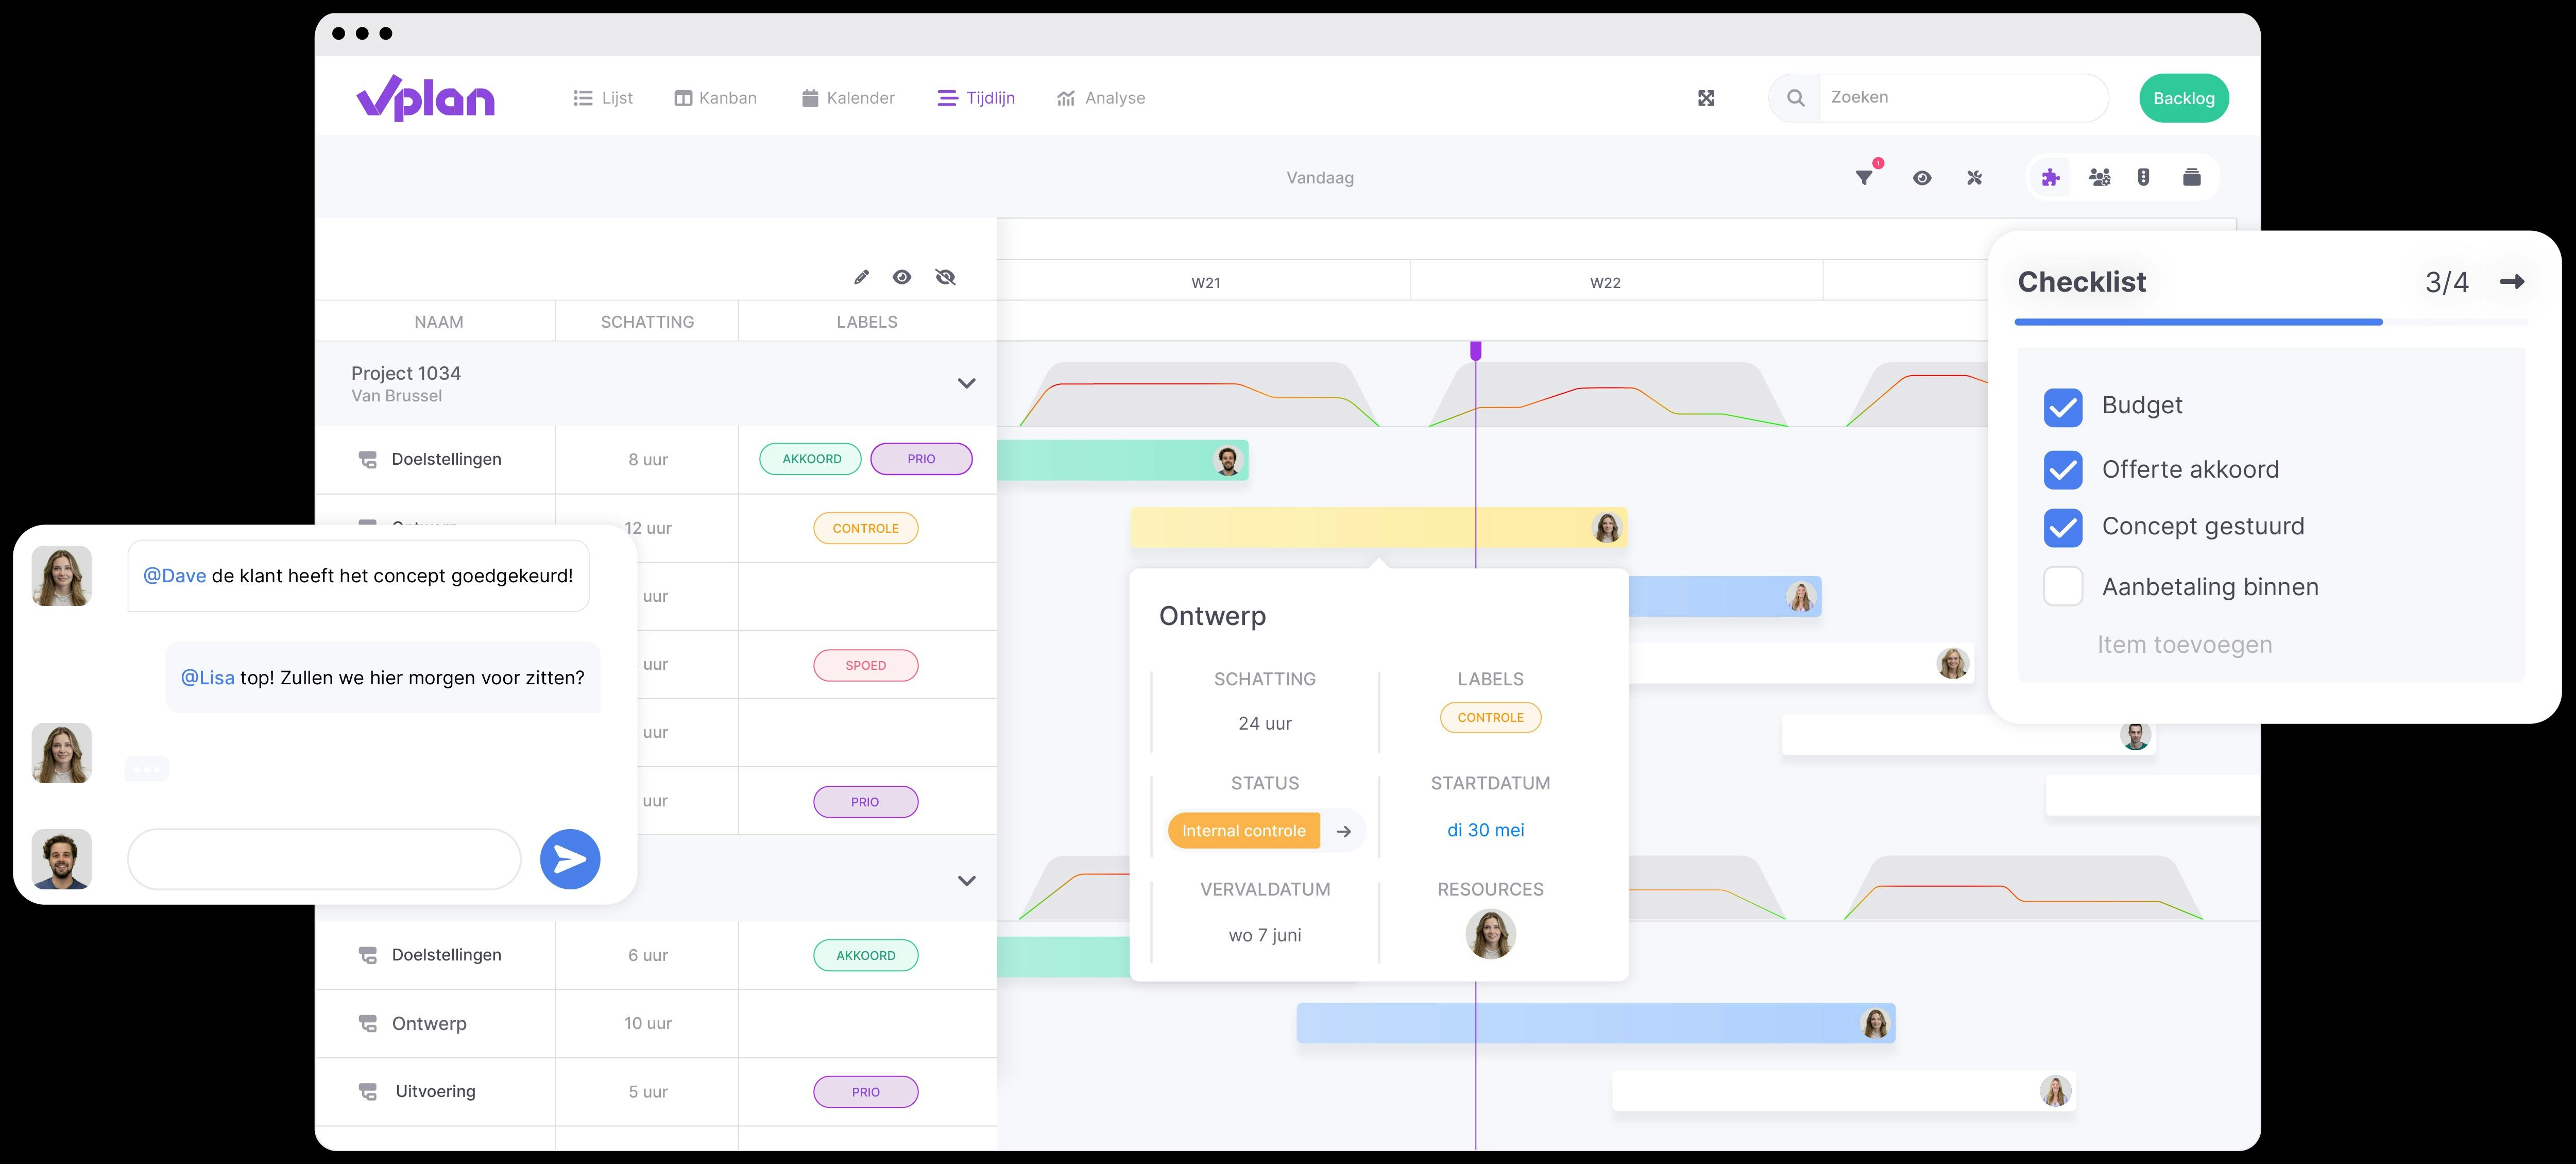Click the traffic light status icon
The width and height of the screenshot is (2576, 1164).
point(2144,177)
